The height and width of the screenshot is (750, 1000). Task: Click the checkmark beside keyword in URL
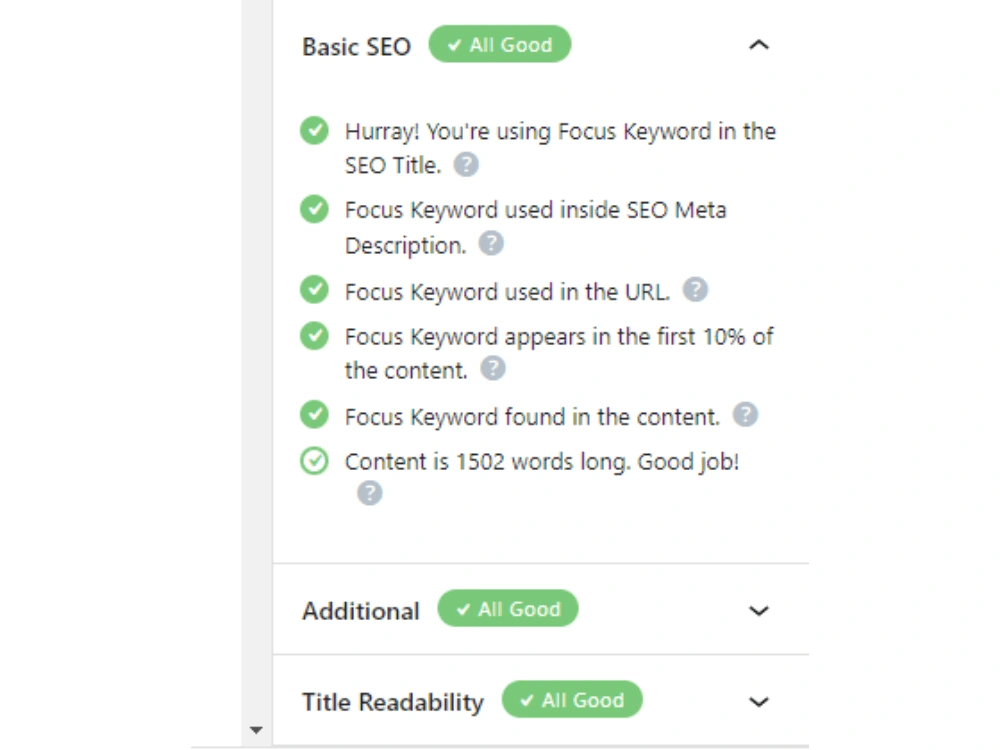[x=314, y=290]
